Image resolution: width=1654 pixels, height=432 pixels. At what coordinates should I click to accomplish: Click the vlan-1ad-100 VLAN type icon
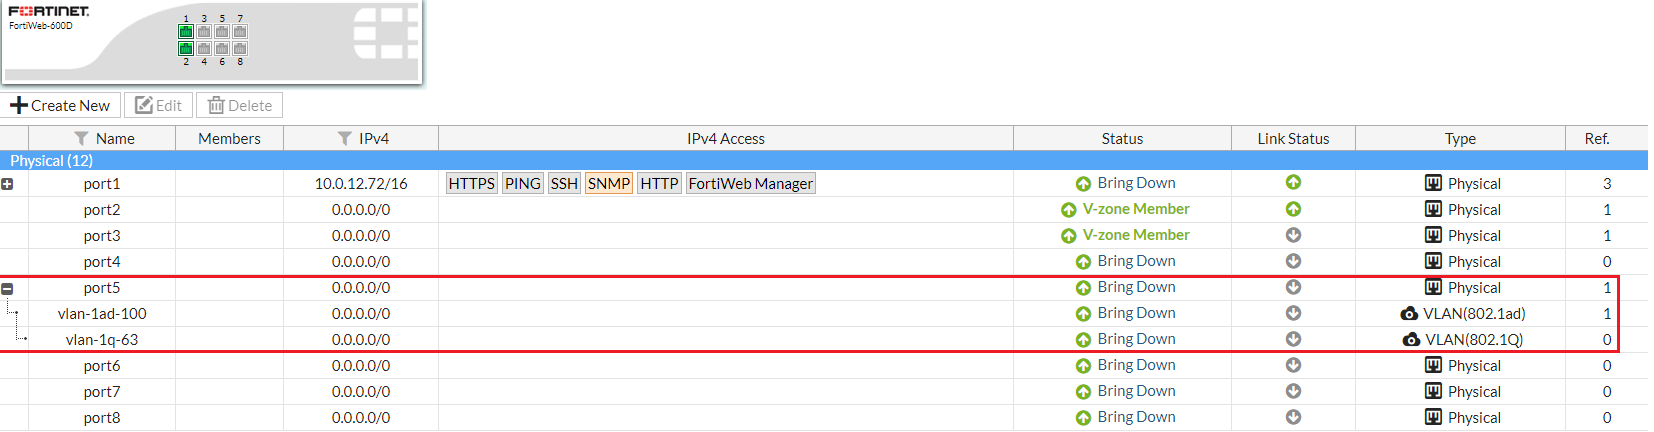[x=1409, y=314]
